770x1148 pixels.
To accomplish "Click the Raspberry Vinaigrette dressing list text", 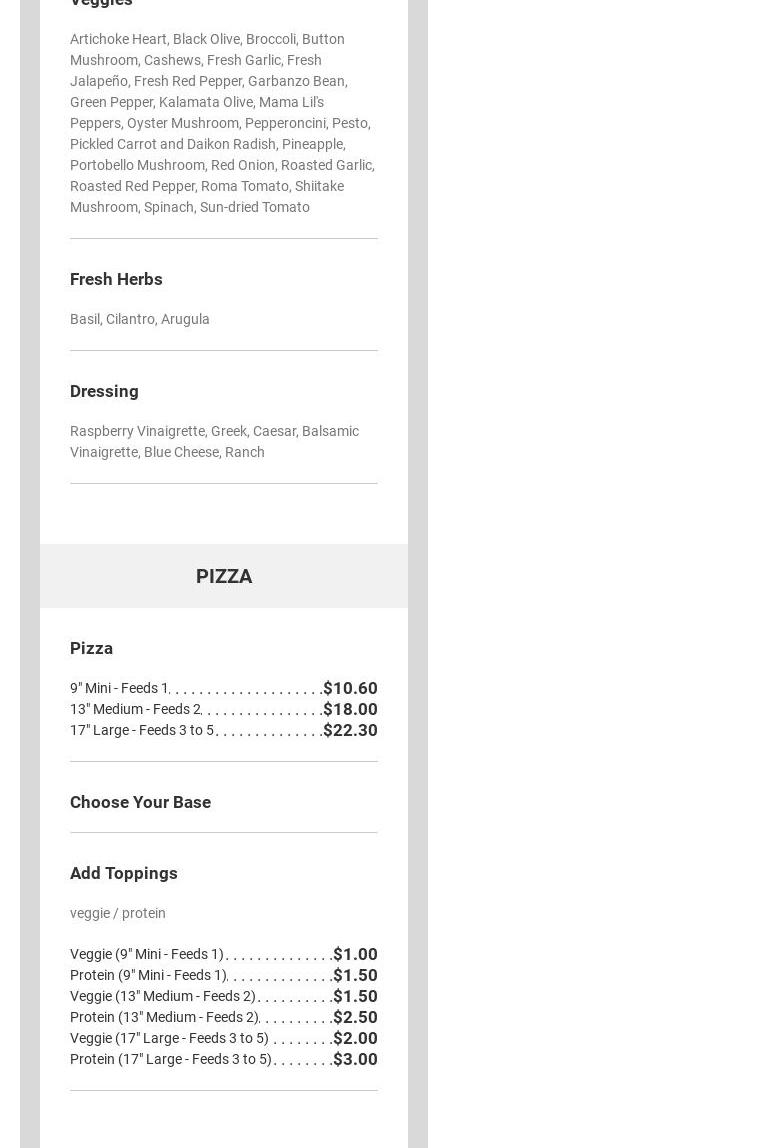I will point(214,441).
